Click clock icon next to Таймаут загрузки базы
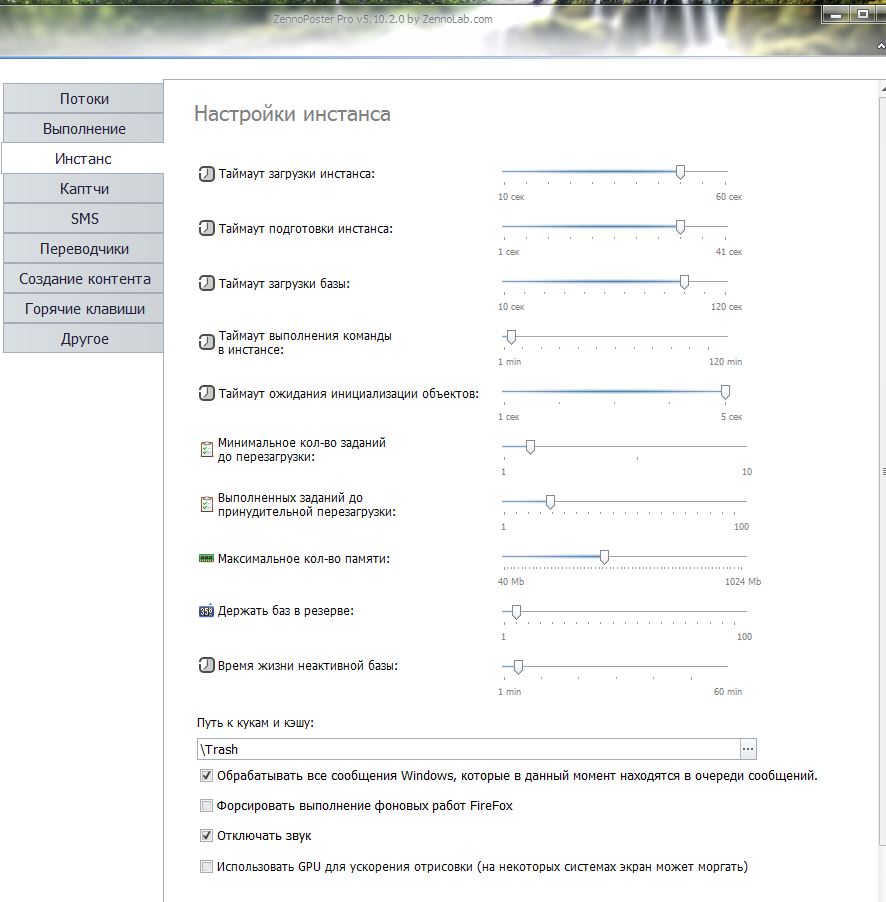 pyautogui.click(x=206, y=283)
